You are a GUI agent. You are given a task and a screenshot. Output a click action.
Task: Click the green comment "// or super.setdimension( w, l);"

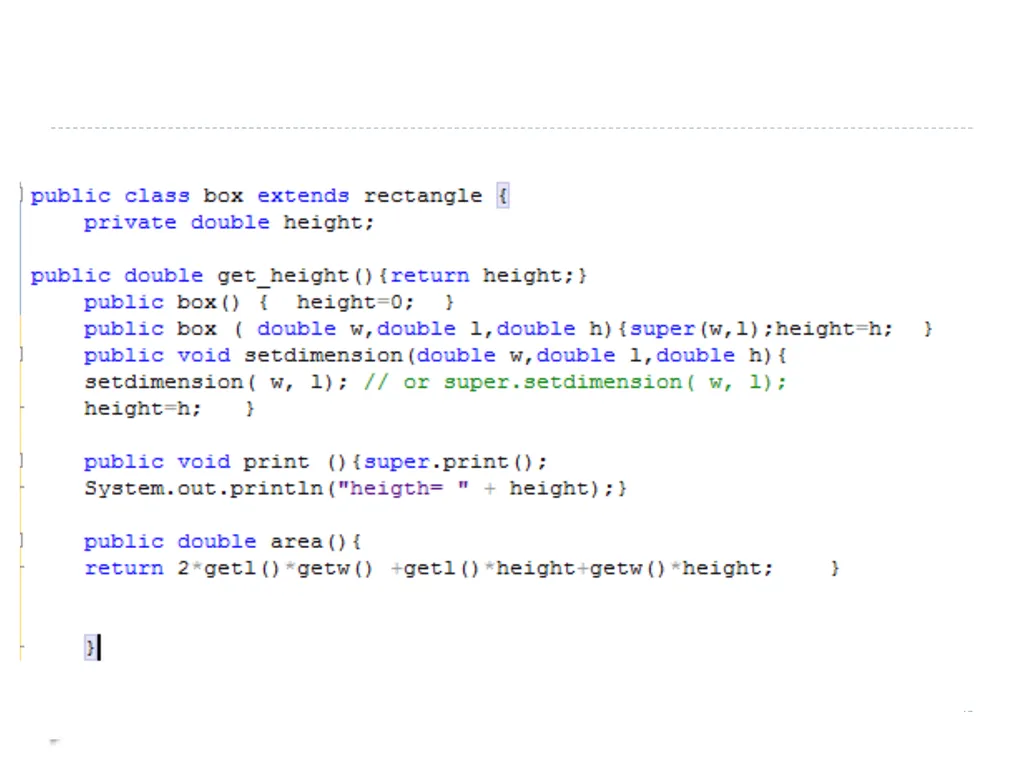coord(575,383)
